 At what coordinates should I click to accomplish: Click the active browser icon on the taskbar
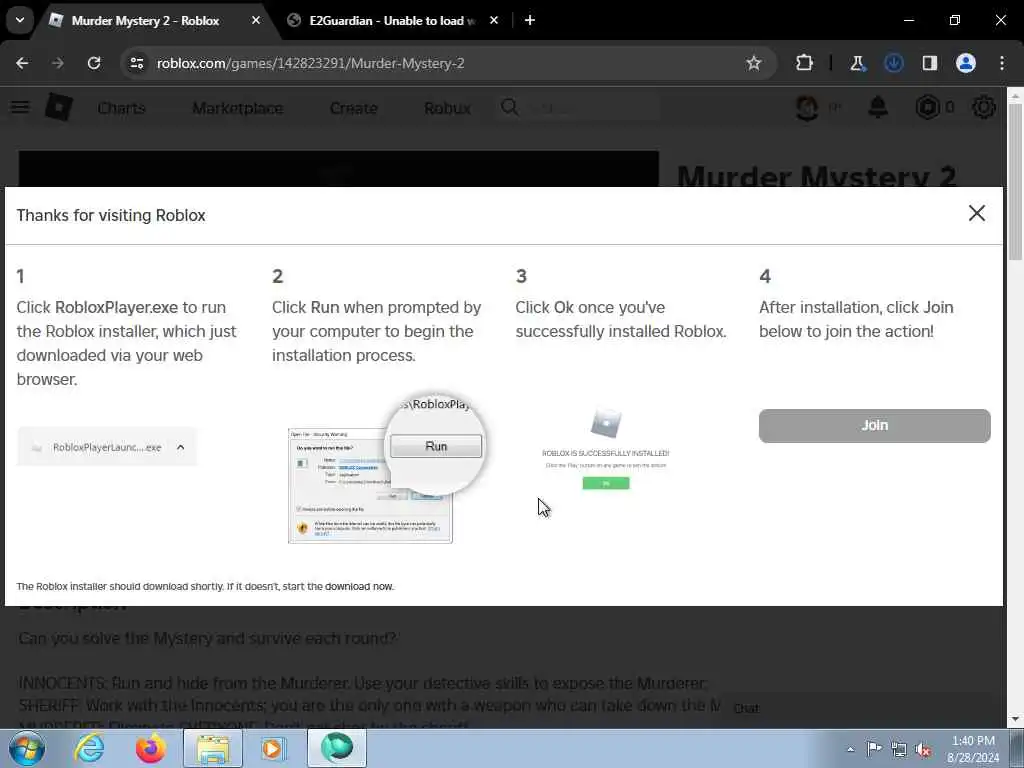click(337, 748)
